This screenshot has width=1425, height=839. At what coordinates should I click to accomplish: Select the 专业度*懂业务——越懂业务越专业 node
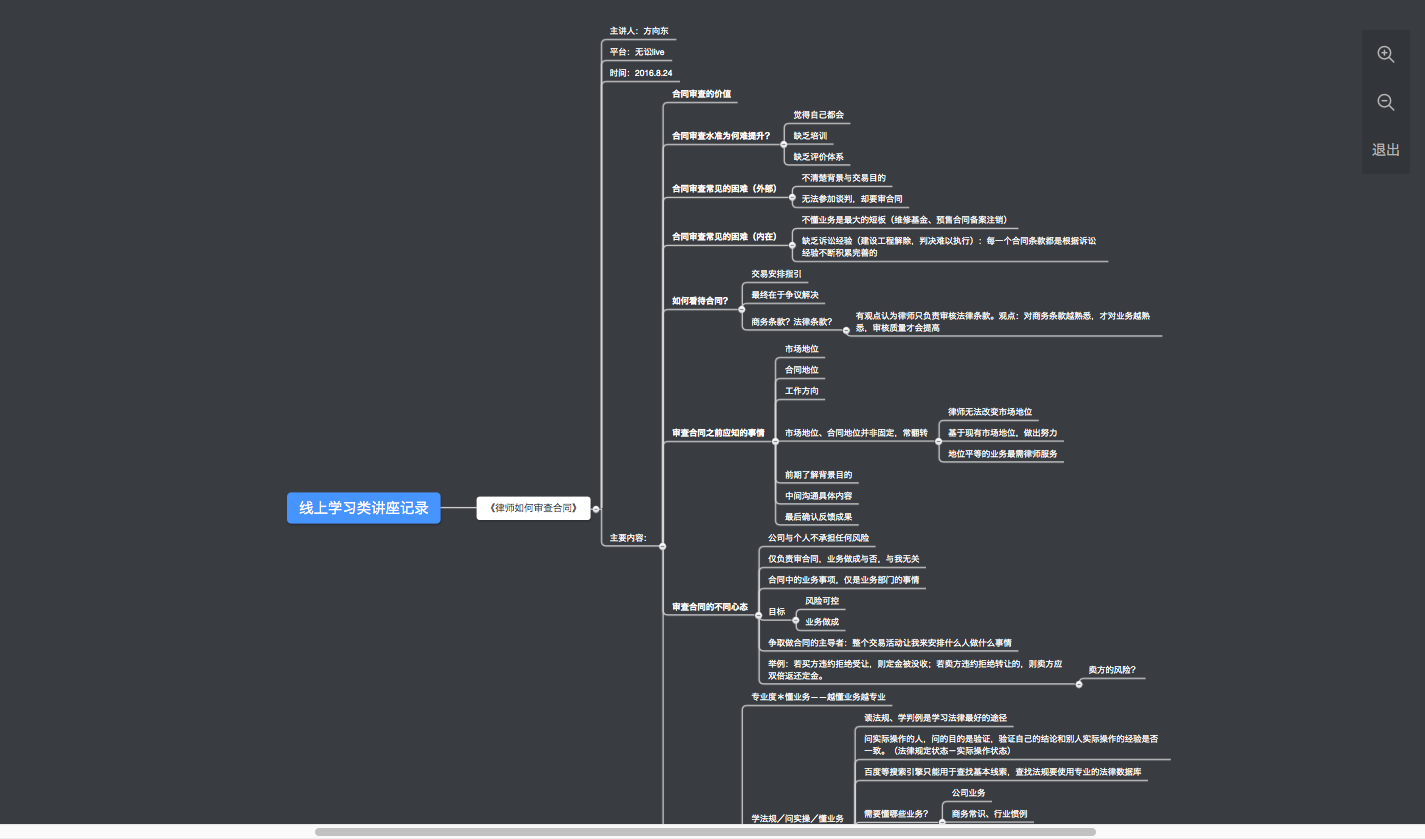point(817,697)
